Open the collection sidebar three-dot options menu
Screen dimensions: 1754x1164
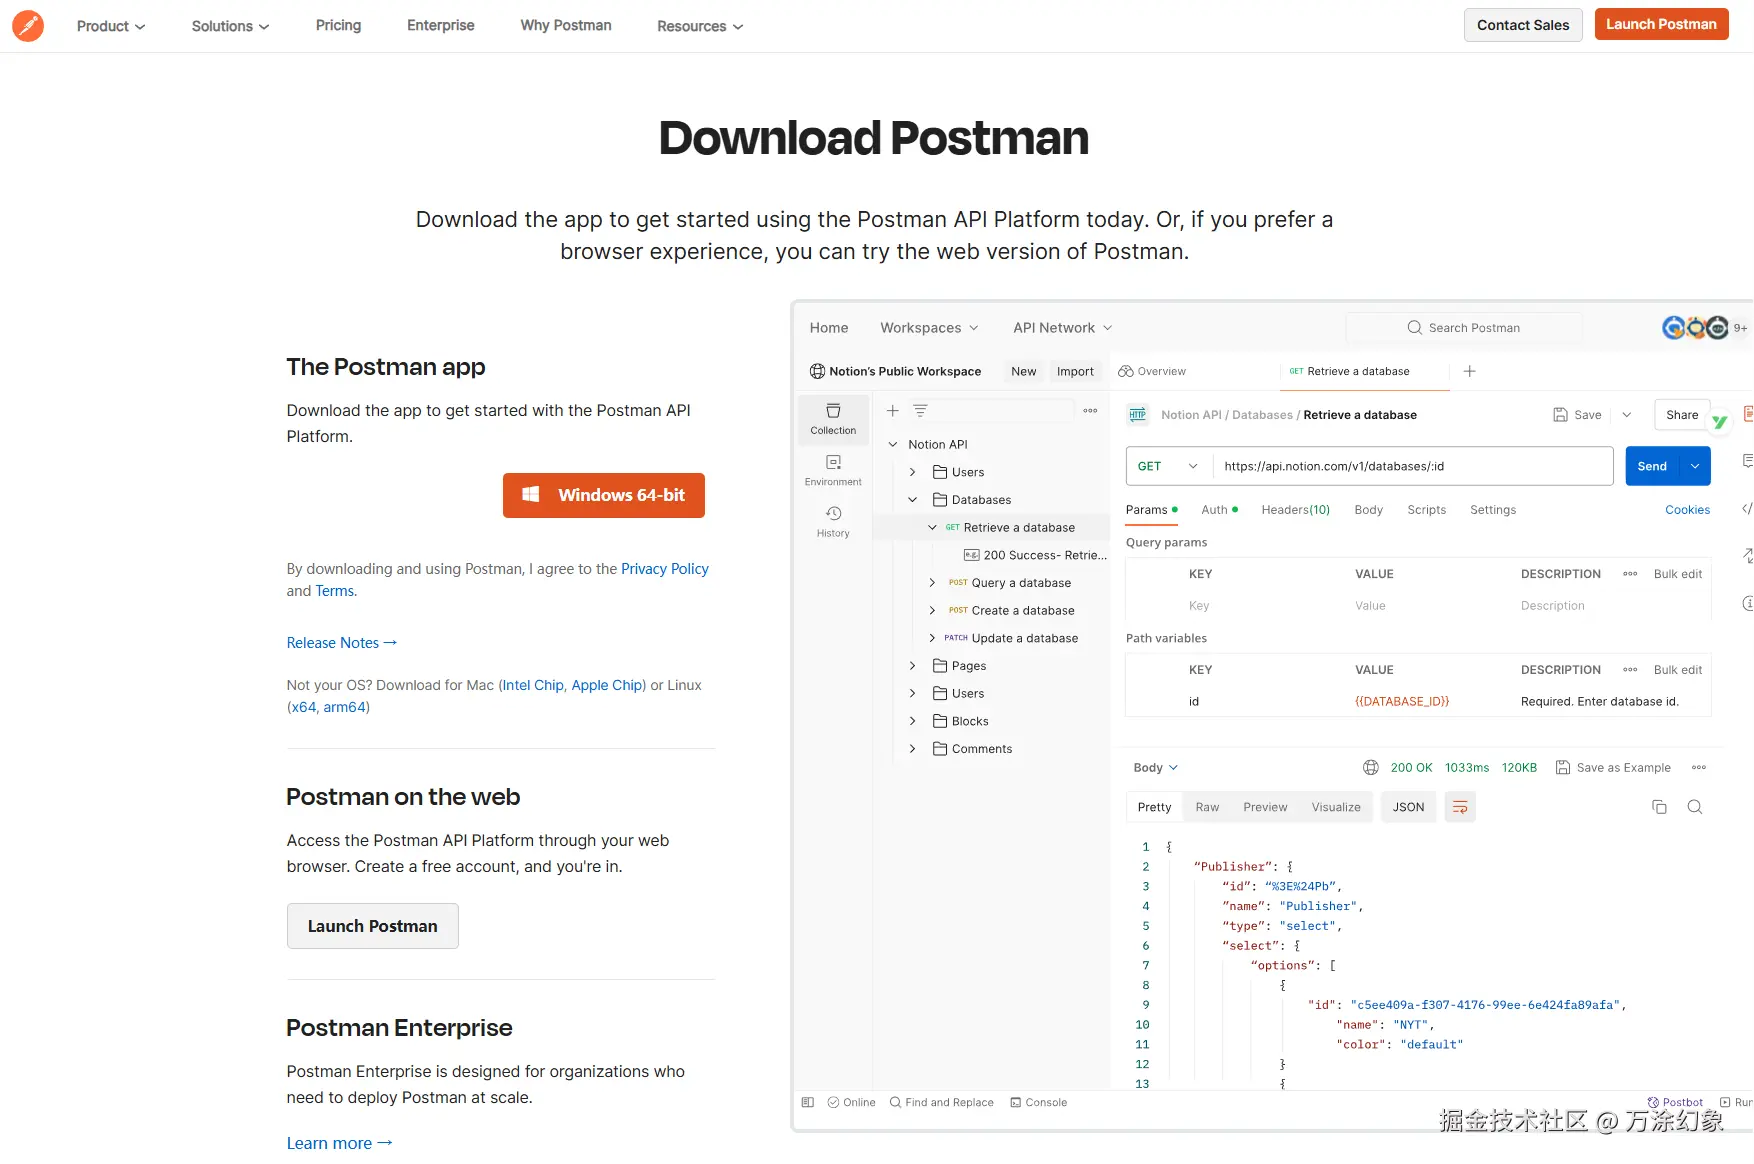(1090, 411)
